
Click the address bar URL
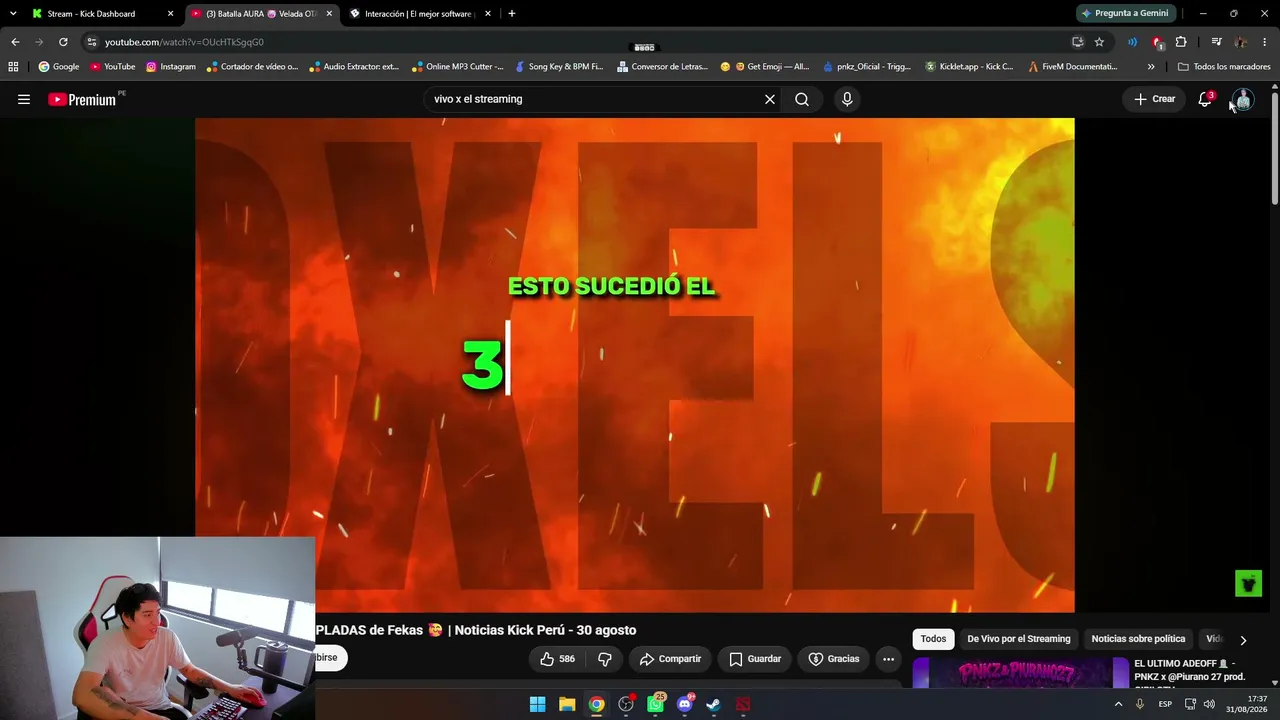[x=184, y=42]
